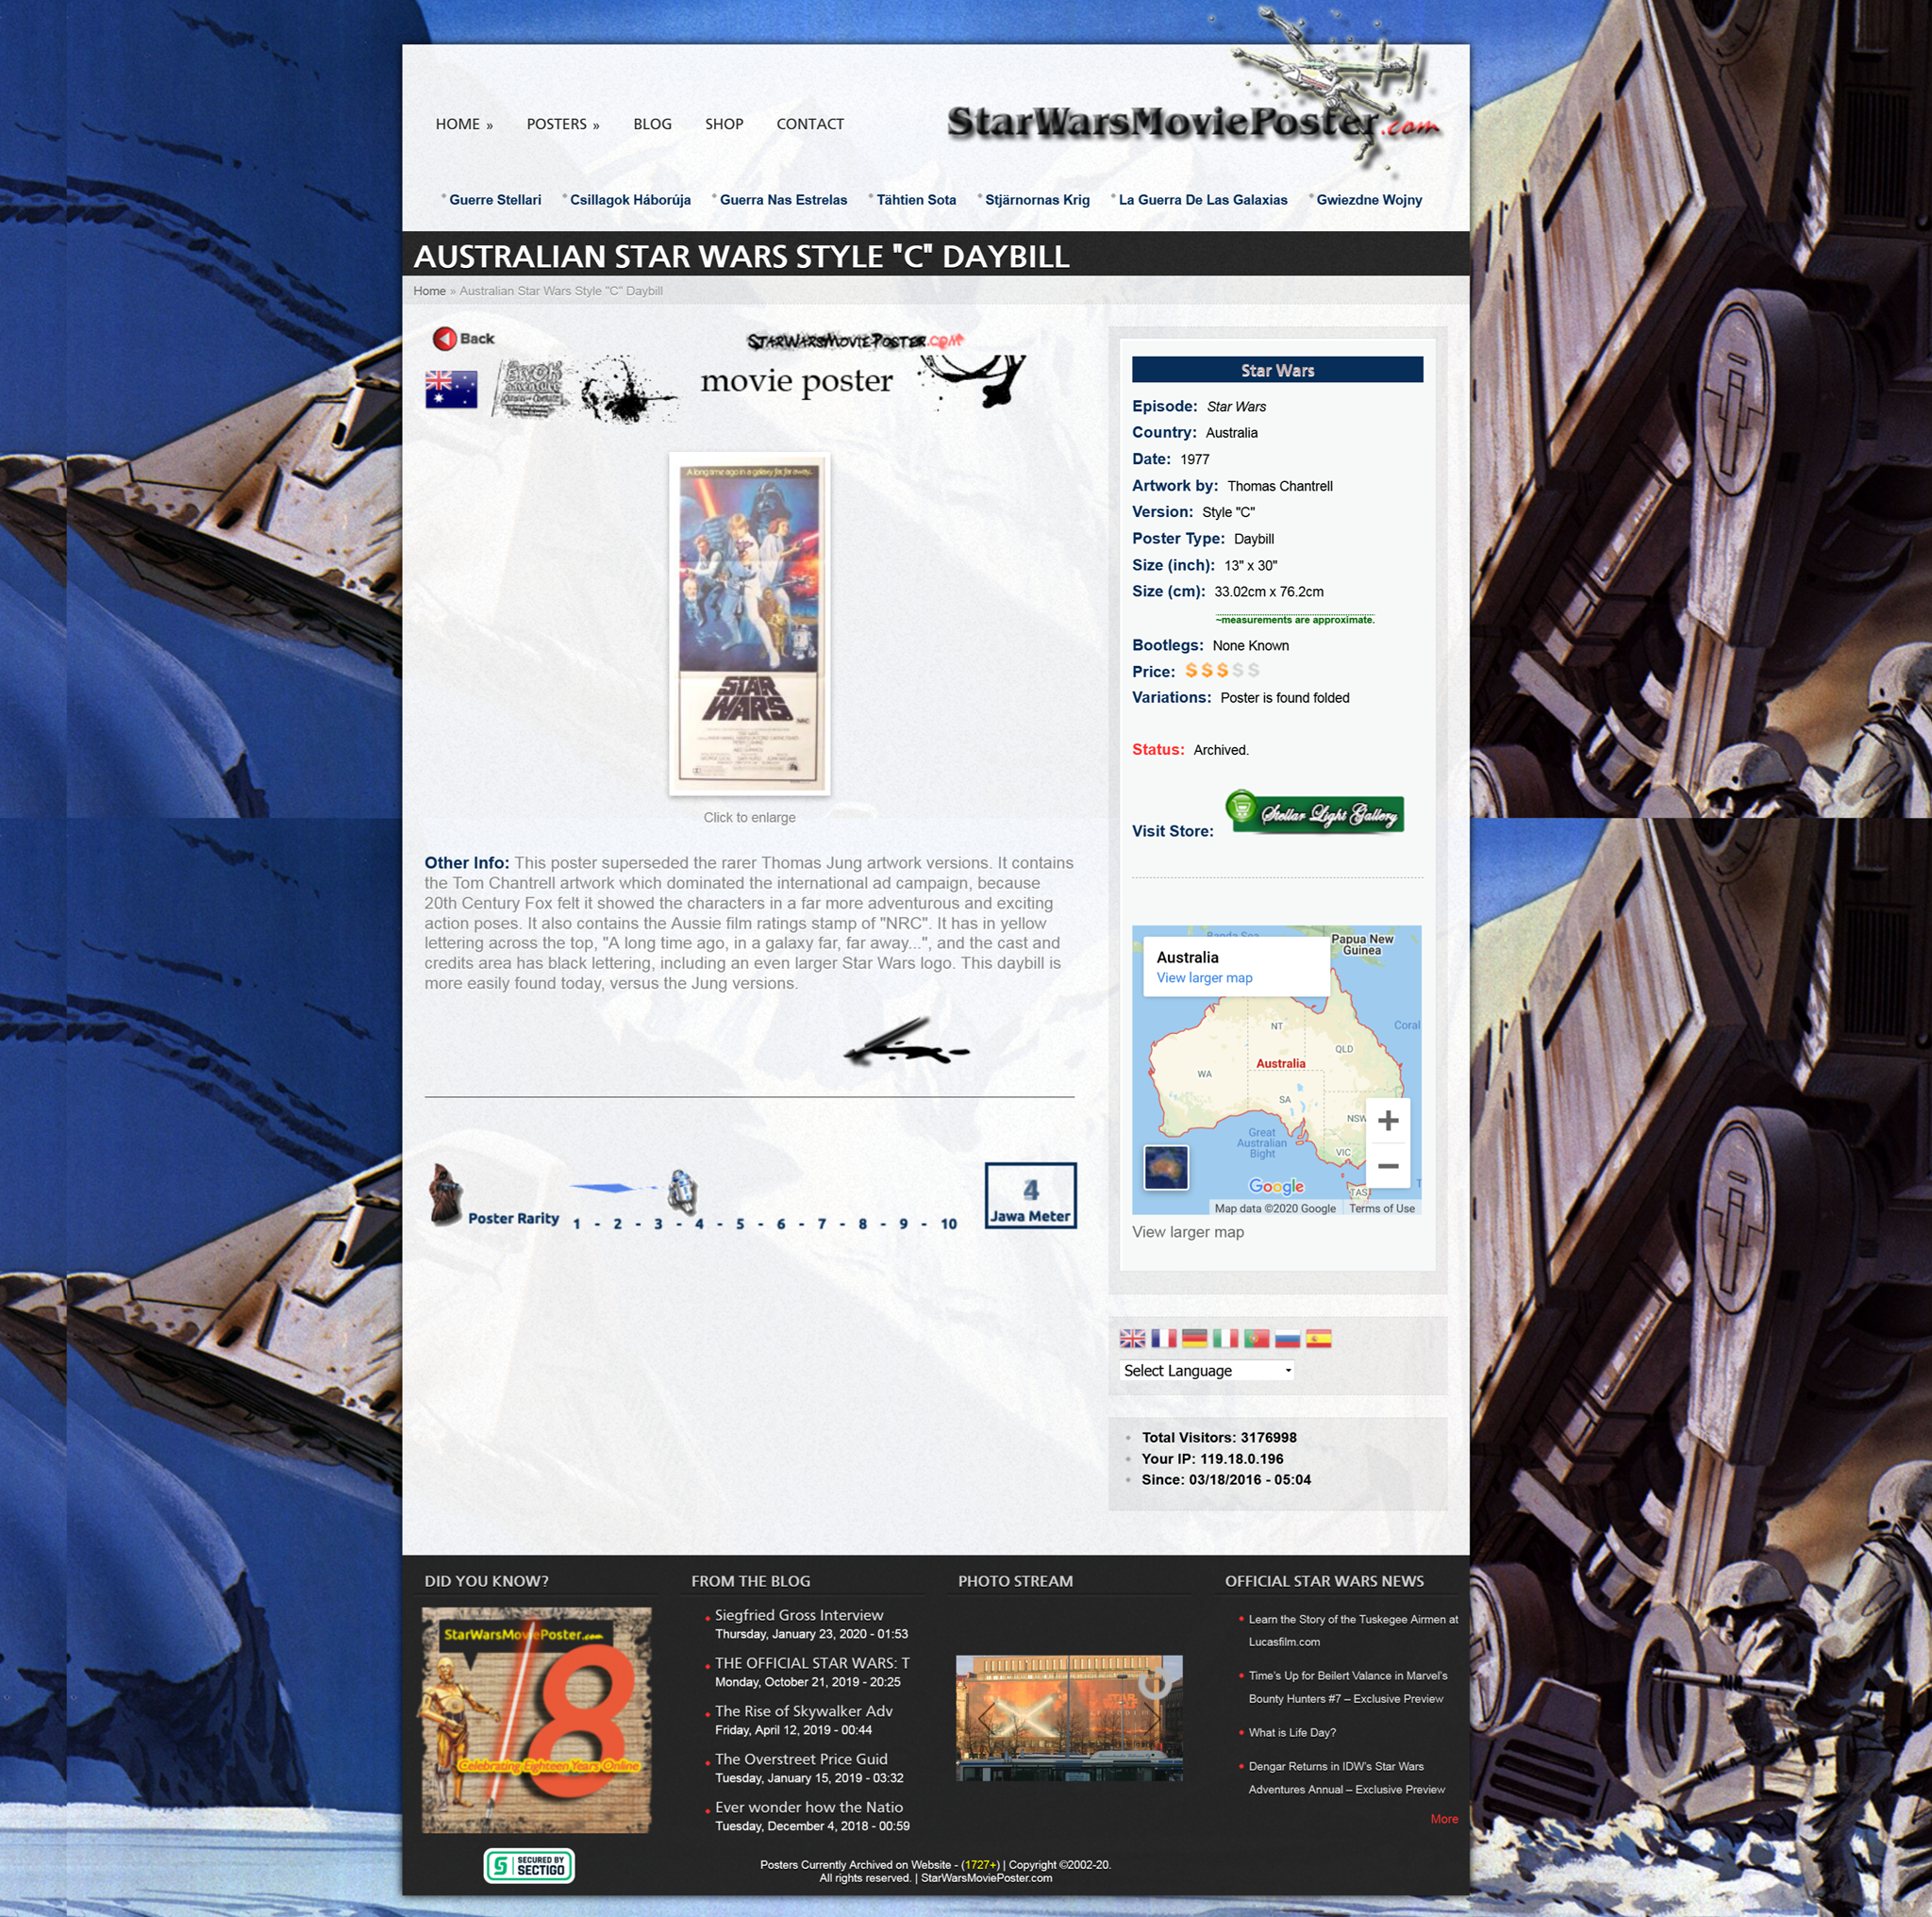Select Guerra Nas Estrelas link
The width and height of the screenshot is (1932, 1917).
click(783, 200)
